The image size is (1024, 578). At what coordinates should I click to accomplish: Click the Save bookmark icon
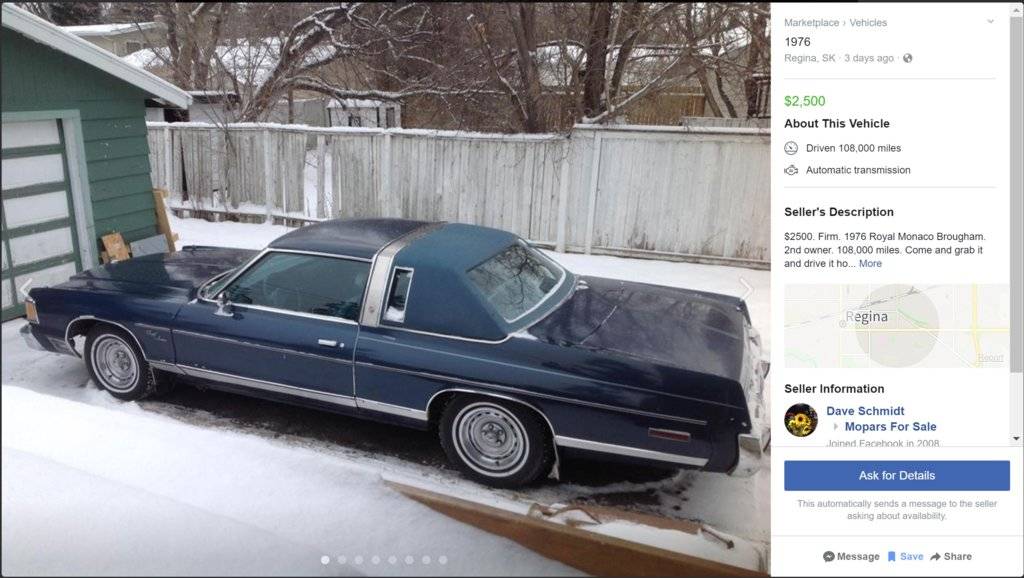coord(891,556)
